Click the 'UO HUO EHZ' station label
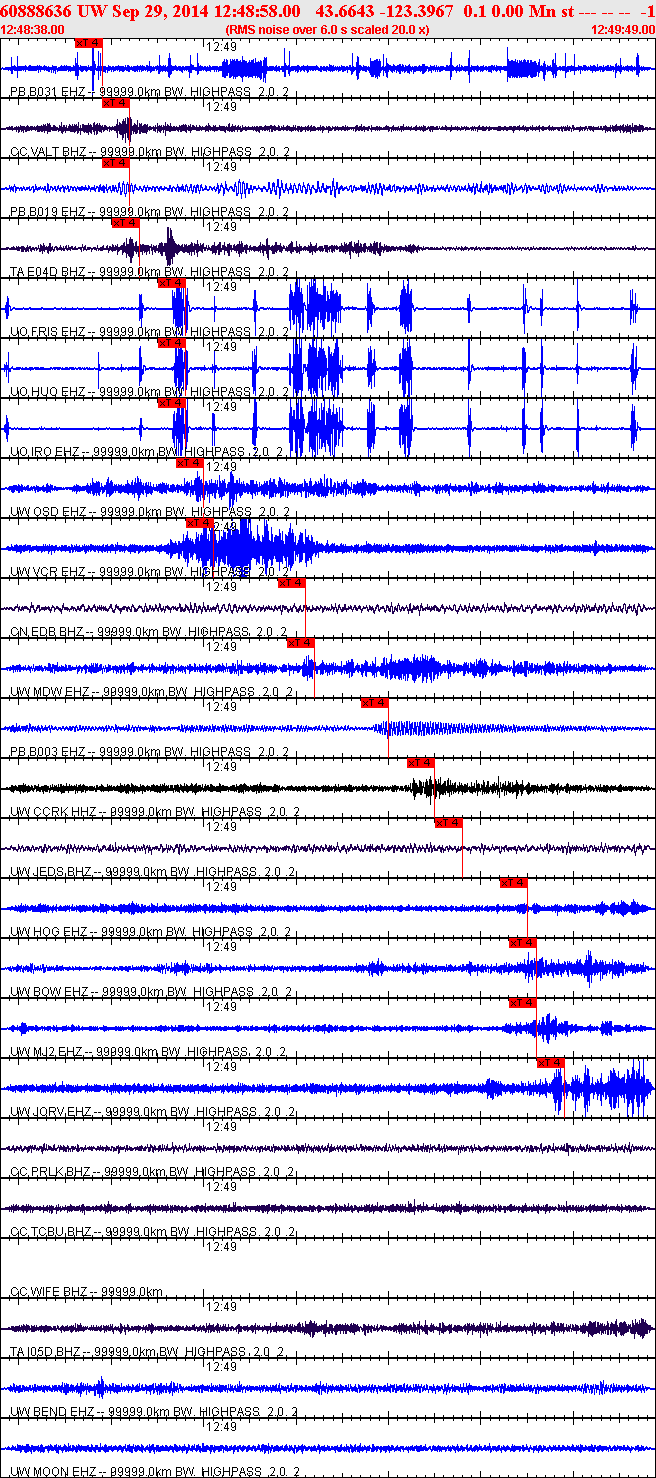The width and height of the screenshot is (656, 1478). 48,392
